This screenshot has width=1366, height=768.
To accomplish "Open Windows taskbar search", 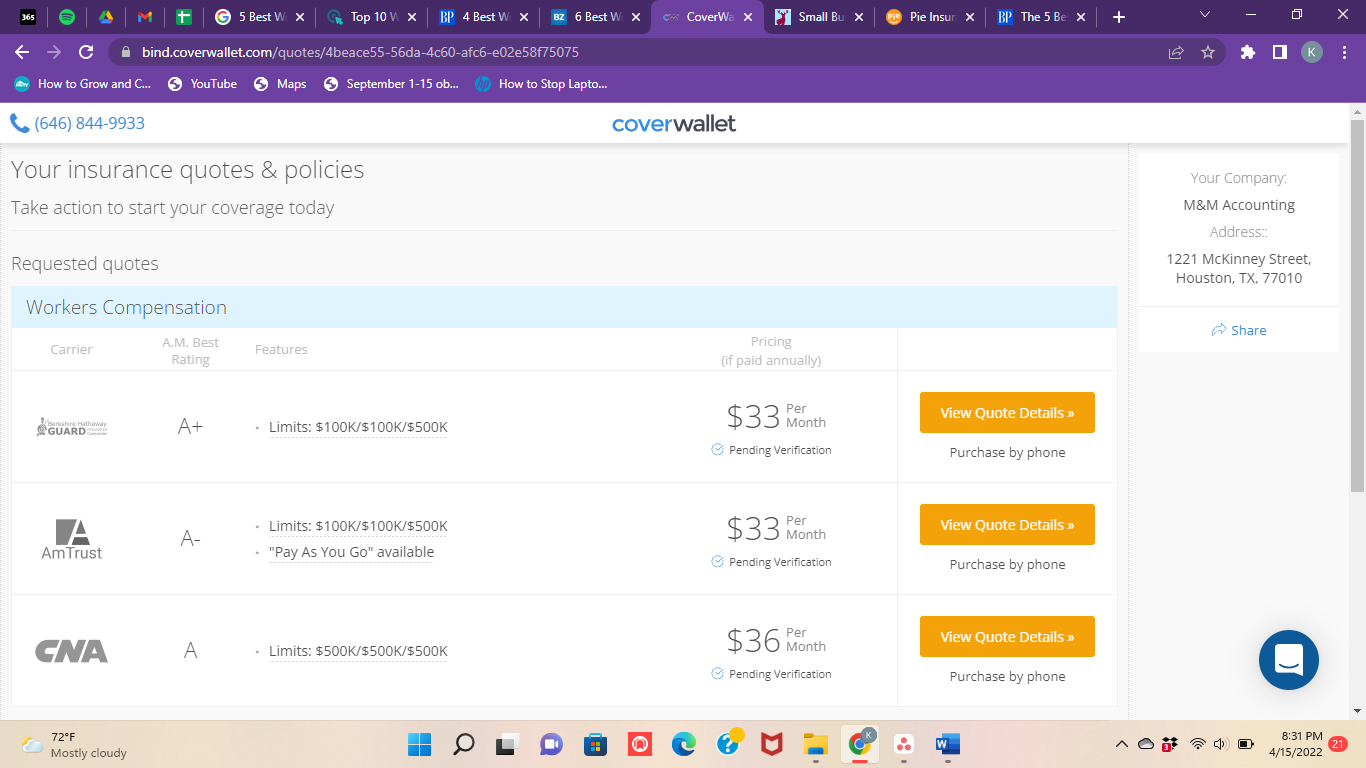I will pyautogui.click(x=463, y=744).
